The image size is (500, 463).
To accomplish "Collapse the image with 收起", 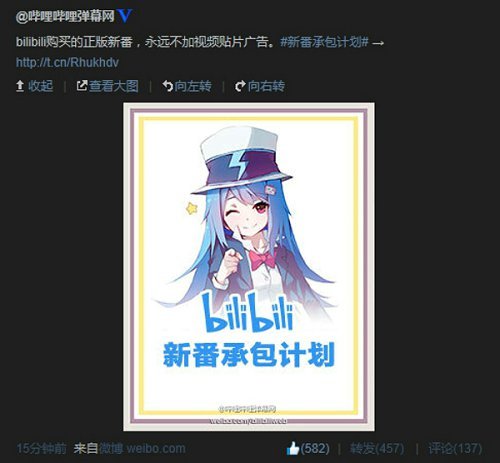I will point(40,86).
